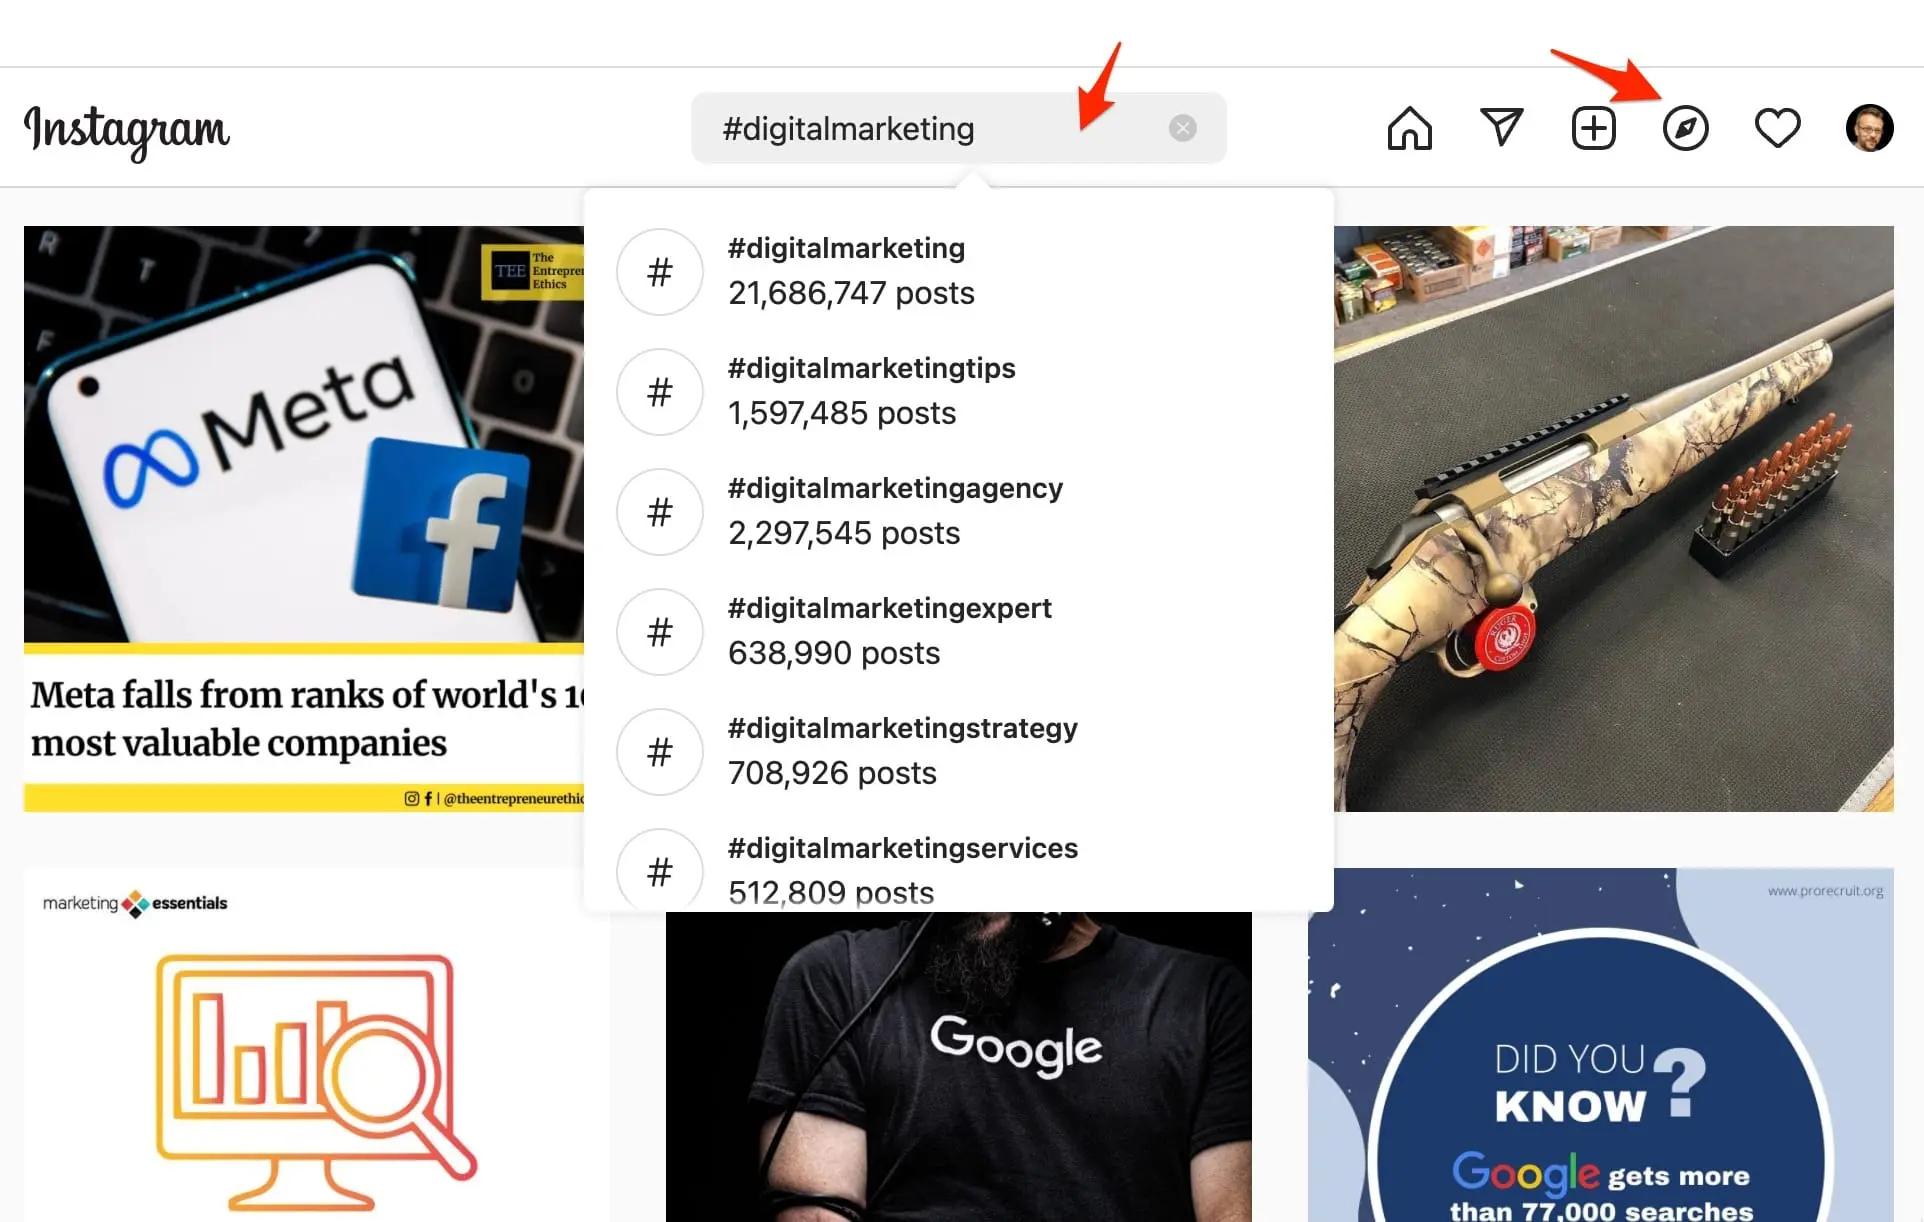Viewport: 1924px width, 1222px height.
Task: Click the #digitalmarketing search input
Action: pyautogui.click(x=930, y=128)
